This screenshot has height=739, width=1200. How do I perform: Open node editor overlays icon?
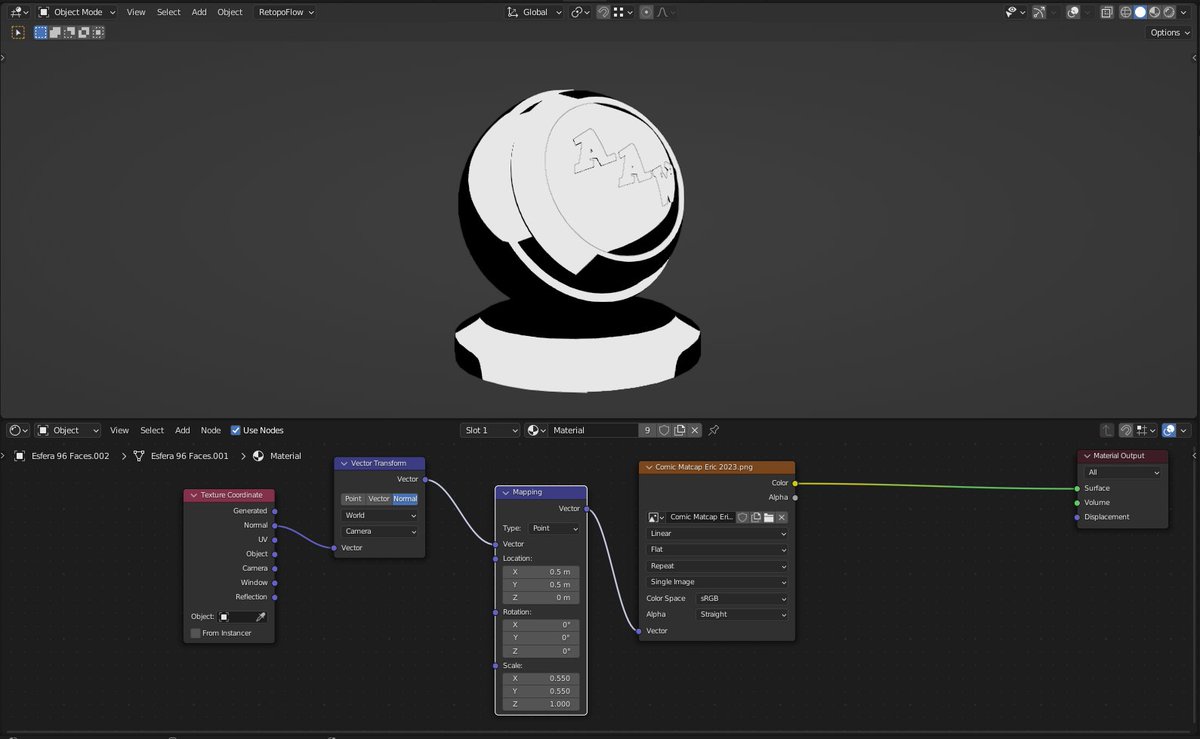[x=1169, y=430]
